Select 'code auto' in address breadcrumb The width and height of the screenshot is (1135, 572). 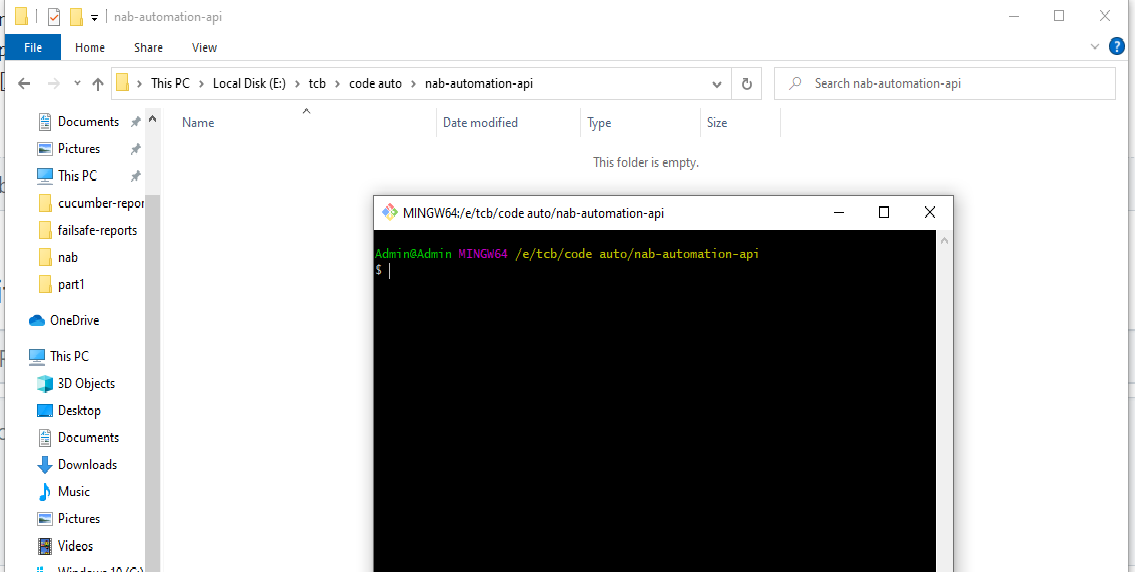coord(375,84)
